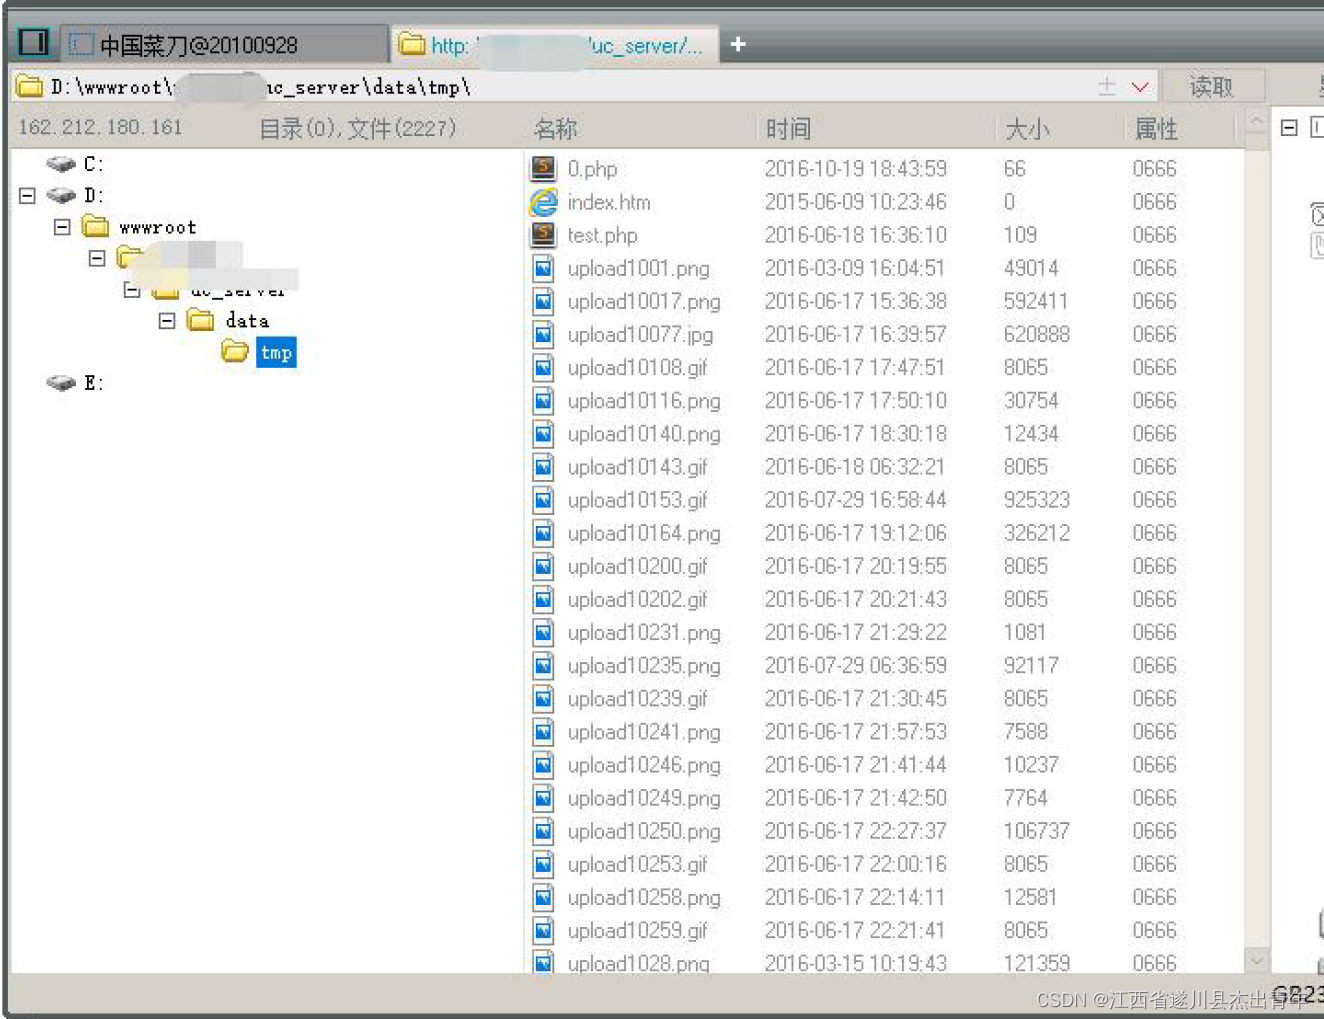Select the file name upload10246.png

click(644, 765)
